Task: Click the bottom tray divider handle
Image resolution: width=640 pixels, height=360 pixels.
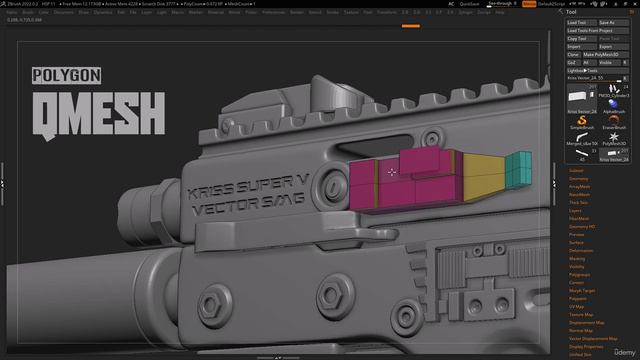Action: [x=278, y=358]
